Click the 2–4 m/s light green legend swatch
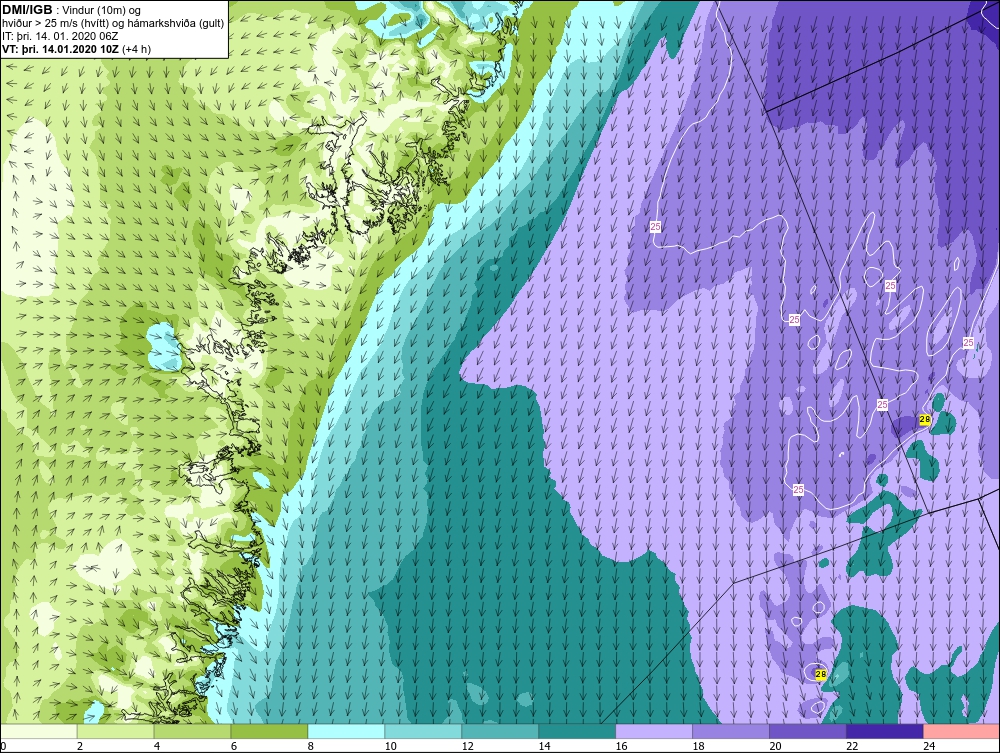Screen dimensions: 1000x753 (115, 731)
